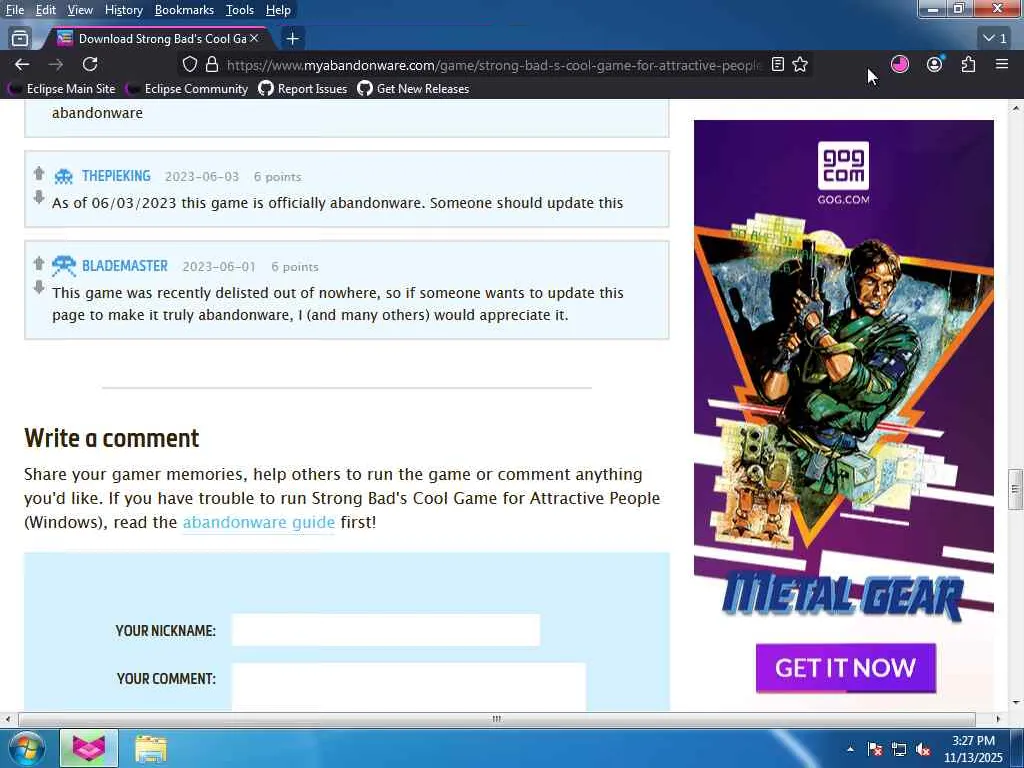The width and height of the screenshot is (1024, 768).
Task: Click the Write a comment heading
Action: coord(112,438)
